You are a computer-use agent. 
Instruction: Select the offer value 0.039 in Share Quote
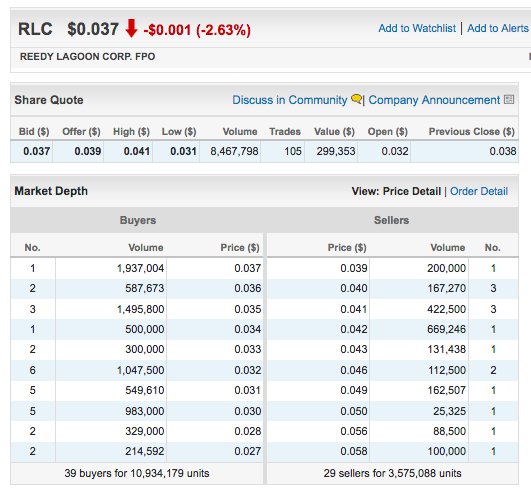(x=88, y=151)
